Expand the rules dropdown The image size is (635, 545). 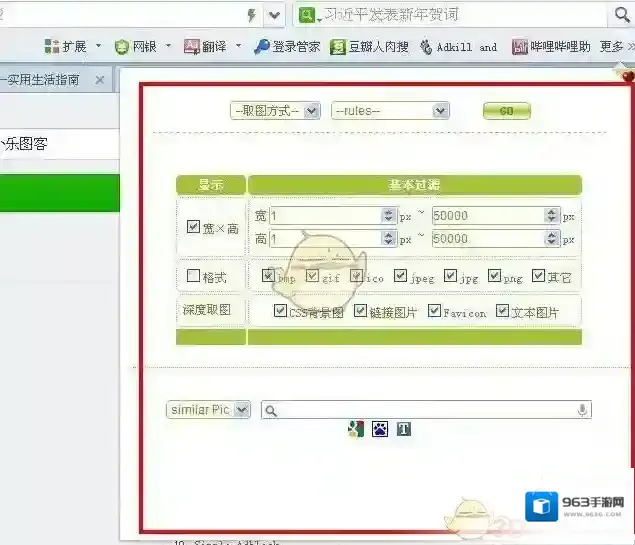(390, 111)
